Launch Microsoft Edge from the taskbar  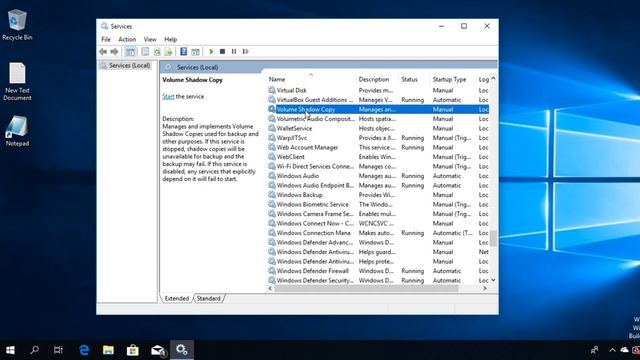coord(84,350)
